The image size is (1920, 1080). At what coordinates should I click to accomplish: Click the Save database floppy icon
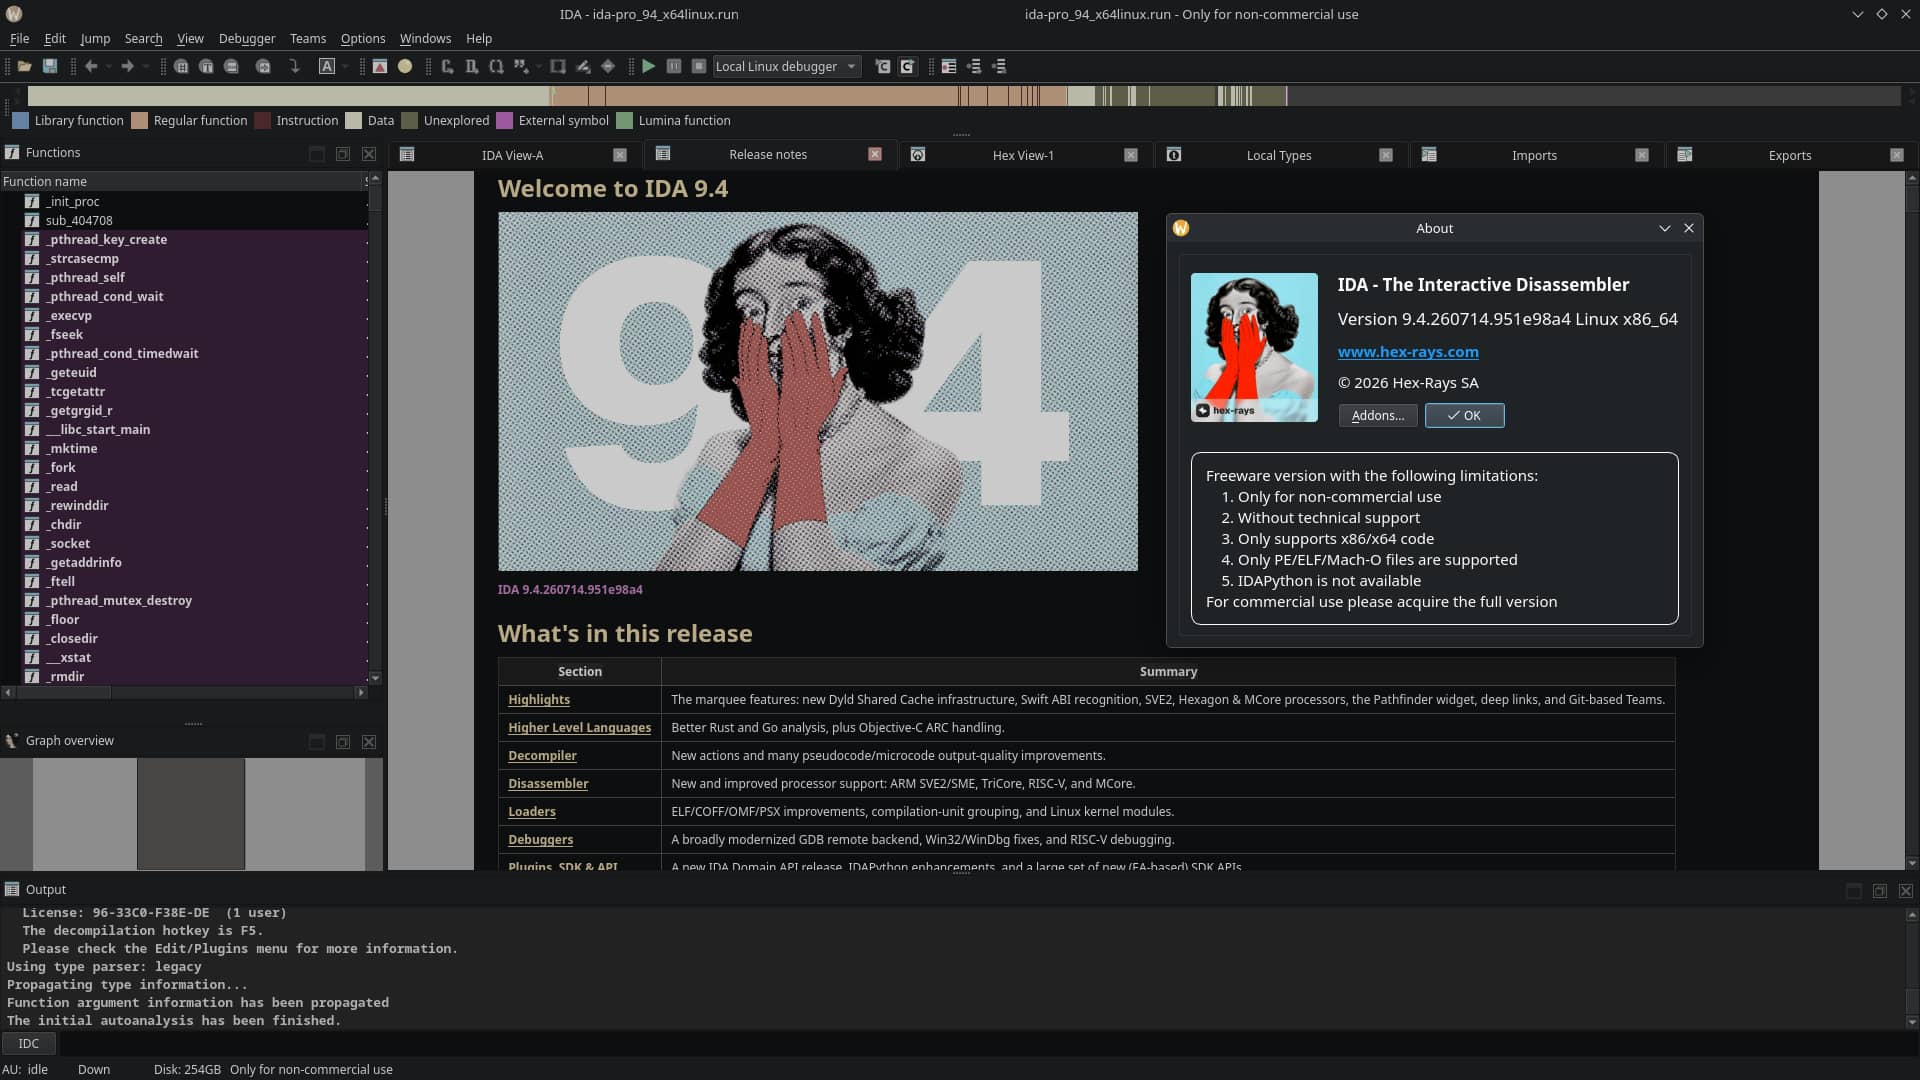pos(50,66)
